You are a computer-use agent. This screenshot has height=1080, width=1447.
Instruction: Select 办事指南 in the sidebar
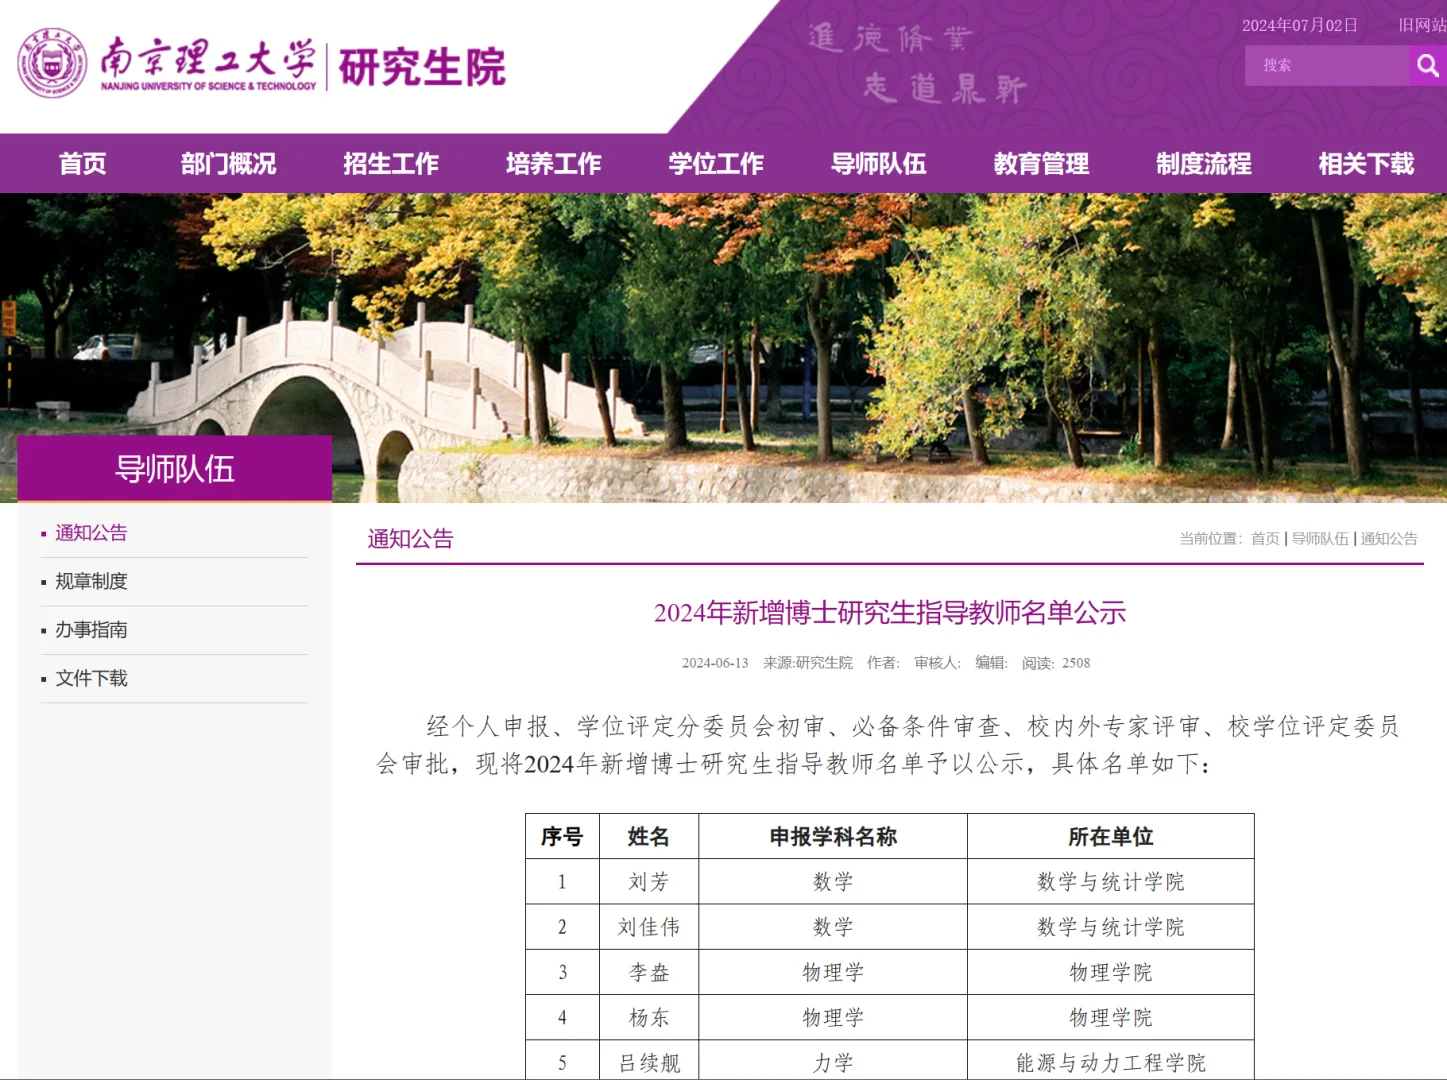point(91,630)
